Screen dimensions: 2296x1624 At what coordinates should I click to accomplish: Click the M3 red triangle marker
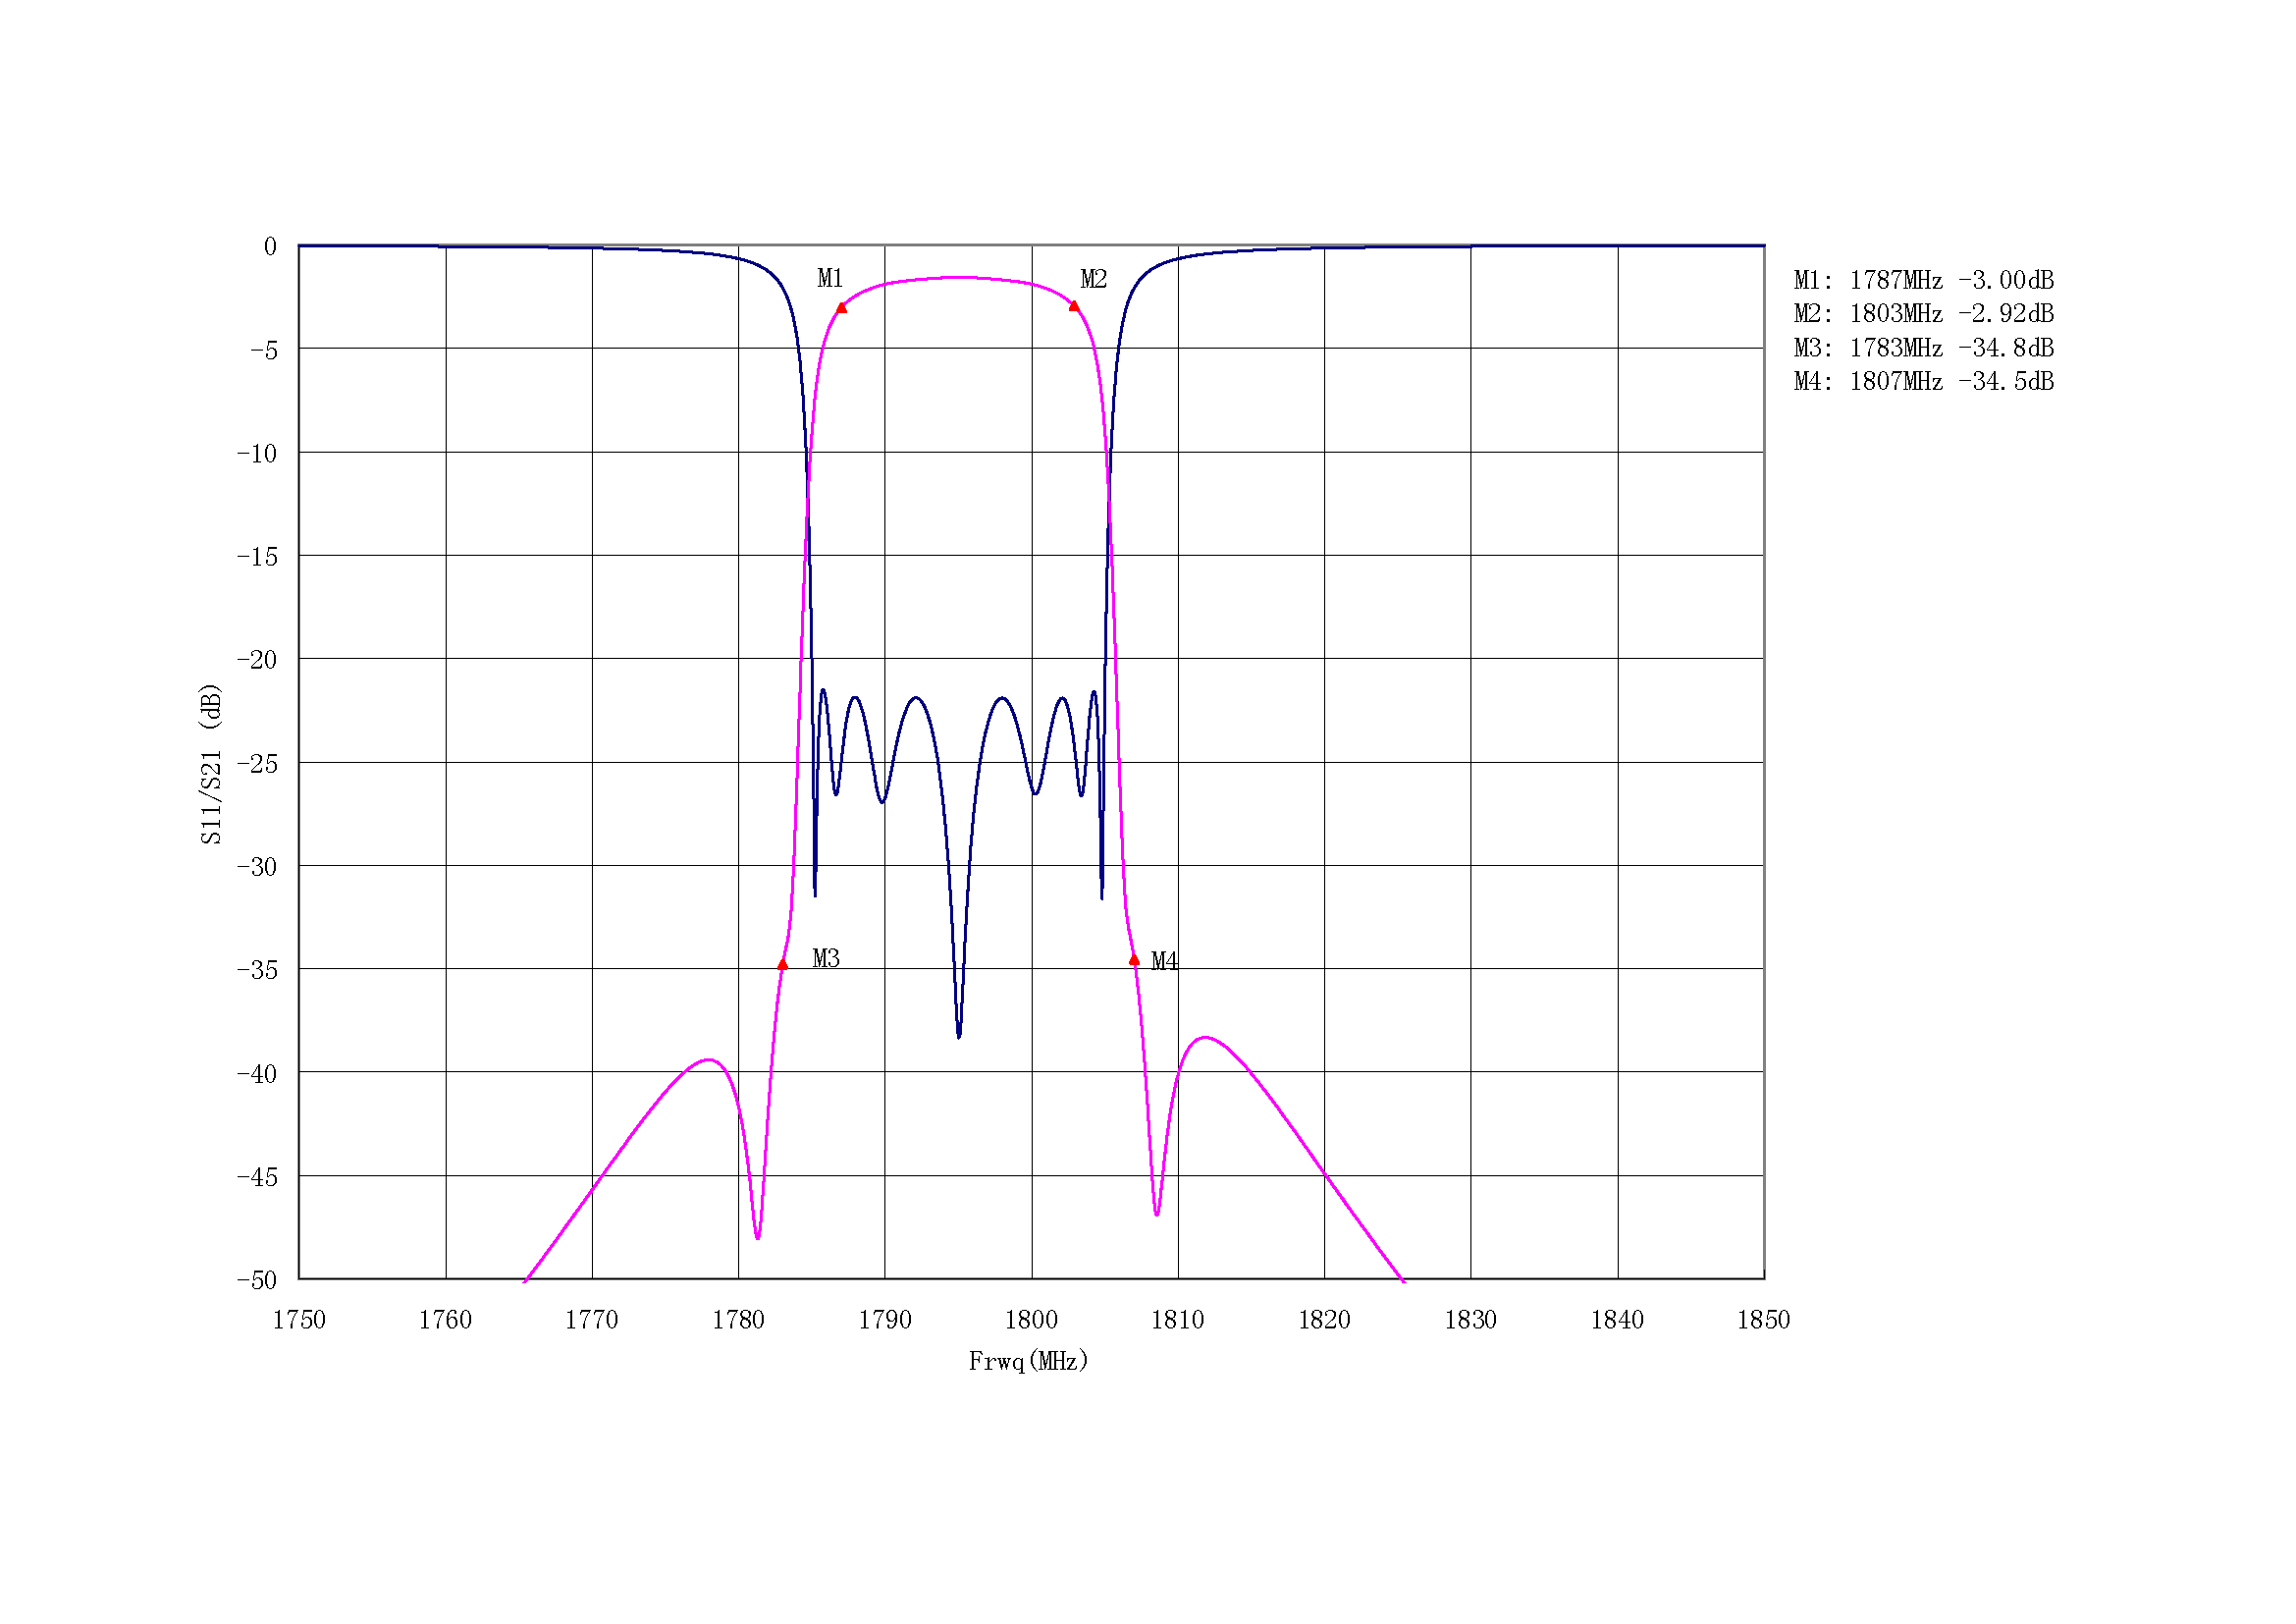tap(783, 965)
